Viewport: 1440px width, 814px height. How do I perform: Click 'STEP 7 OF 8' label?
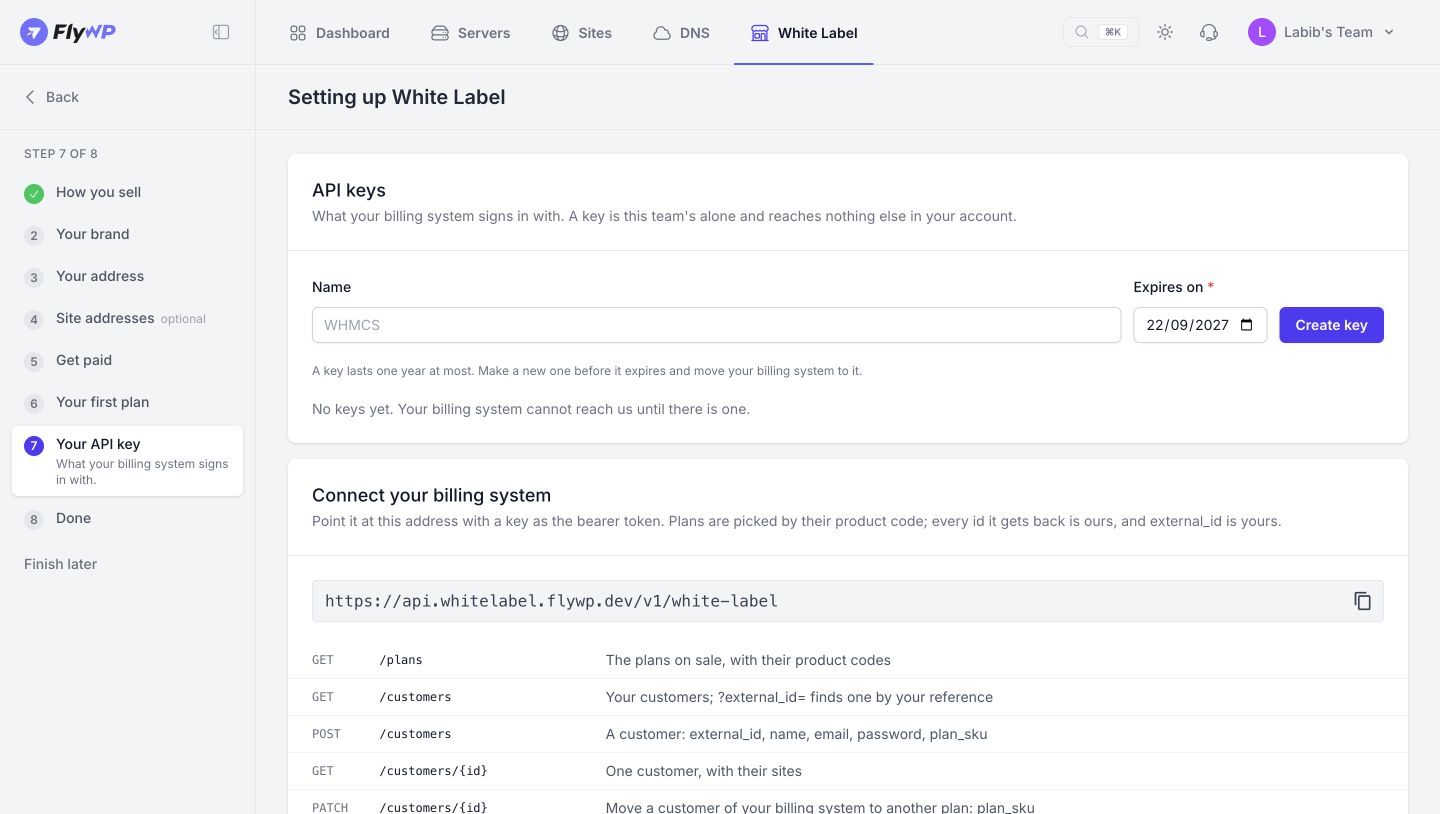pos(61,154)
